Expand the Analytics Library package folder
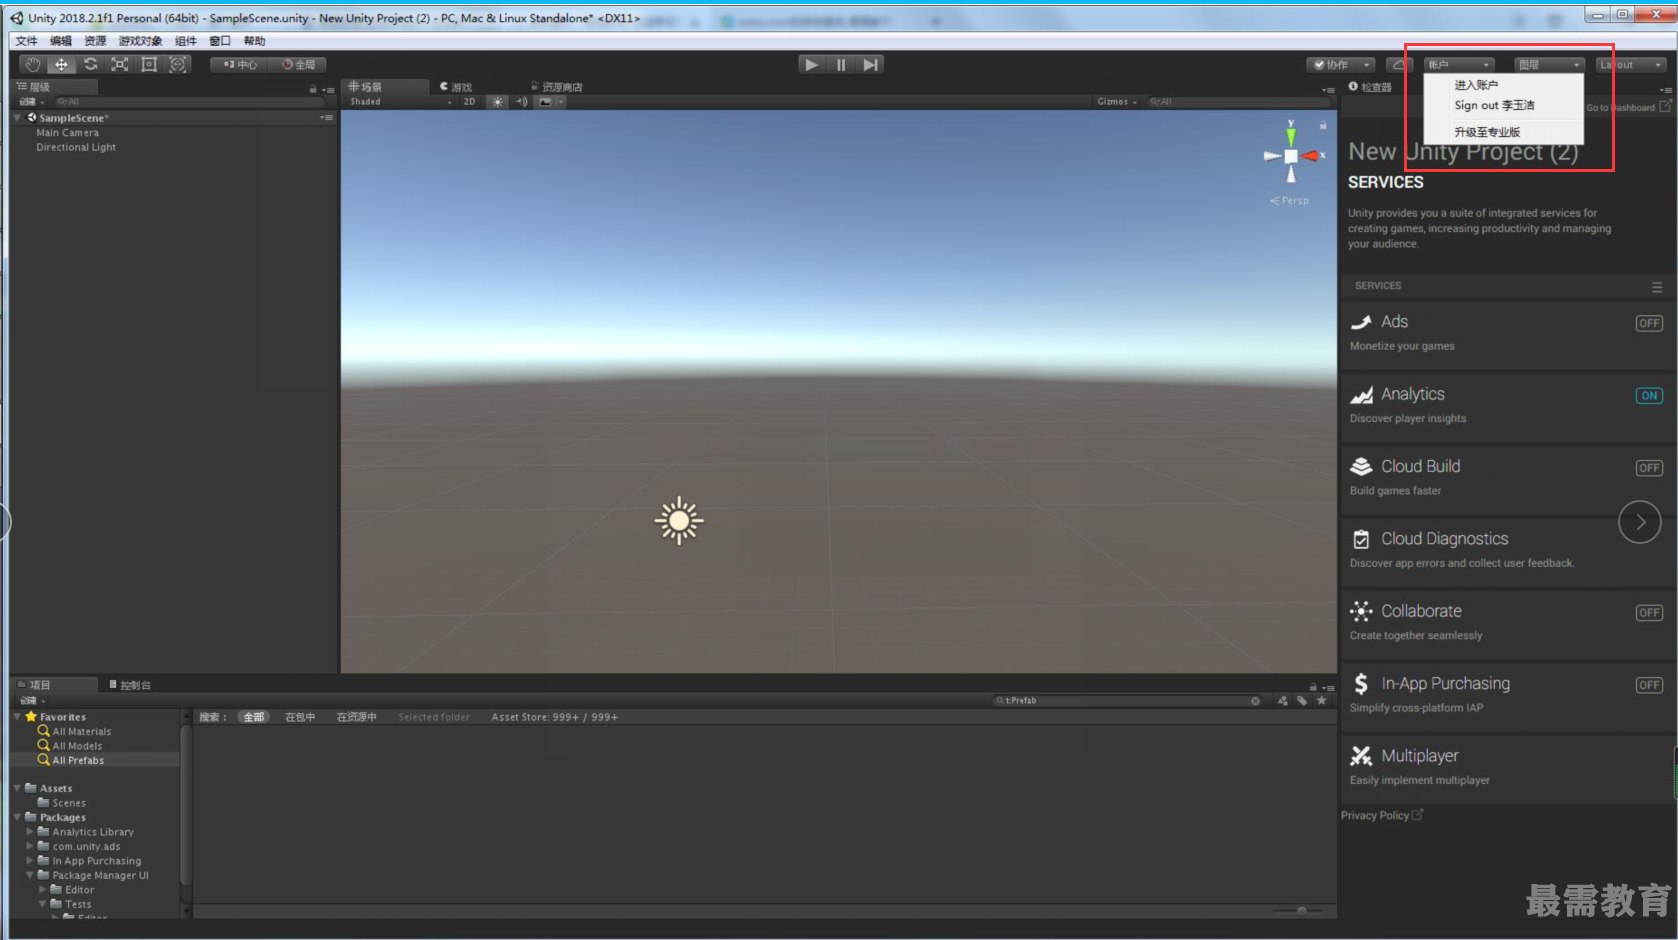 tap(30, 832)
